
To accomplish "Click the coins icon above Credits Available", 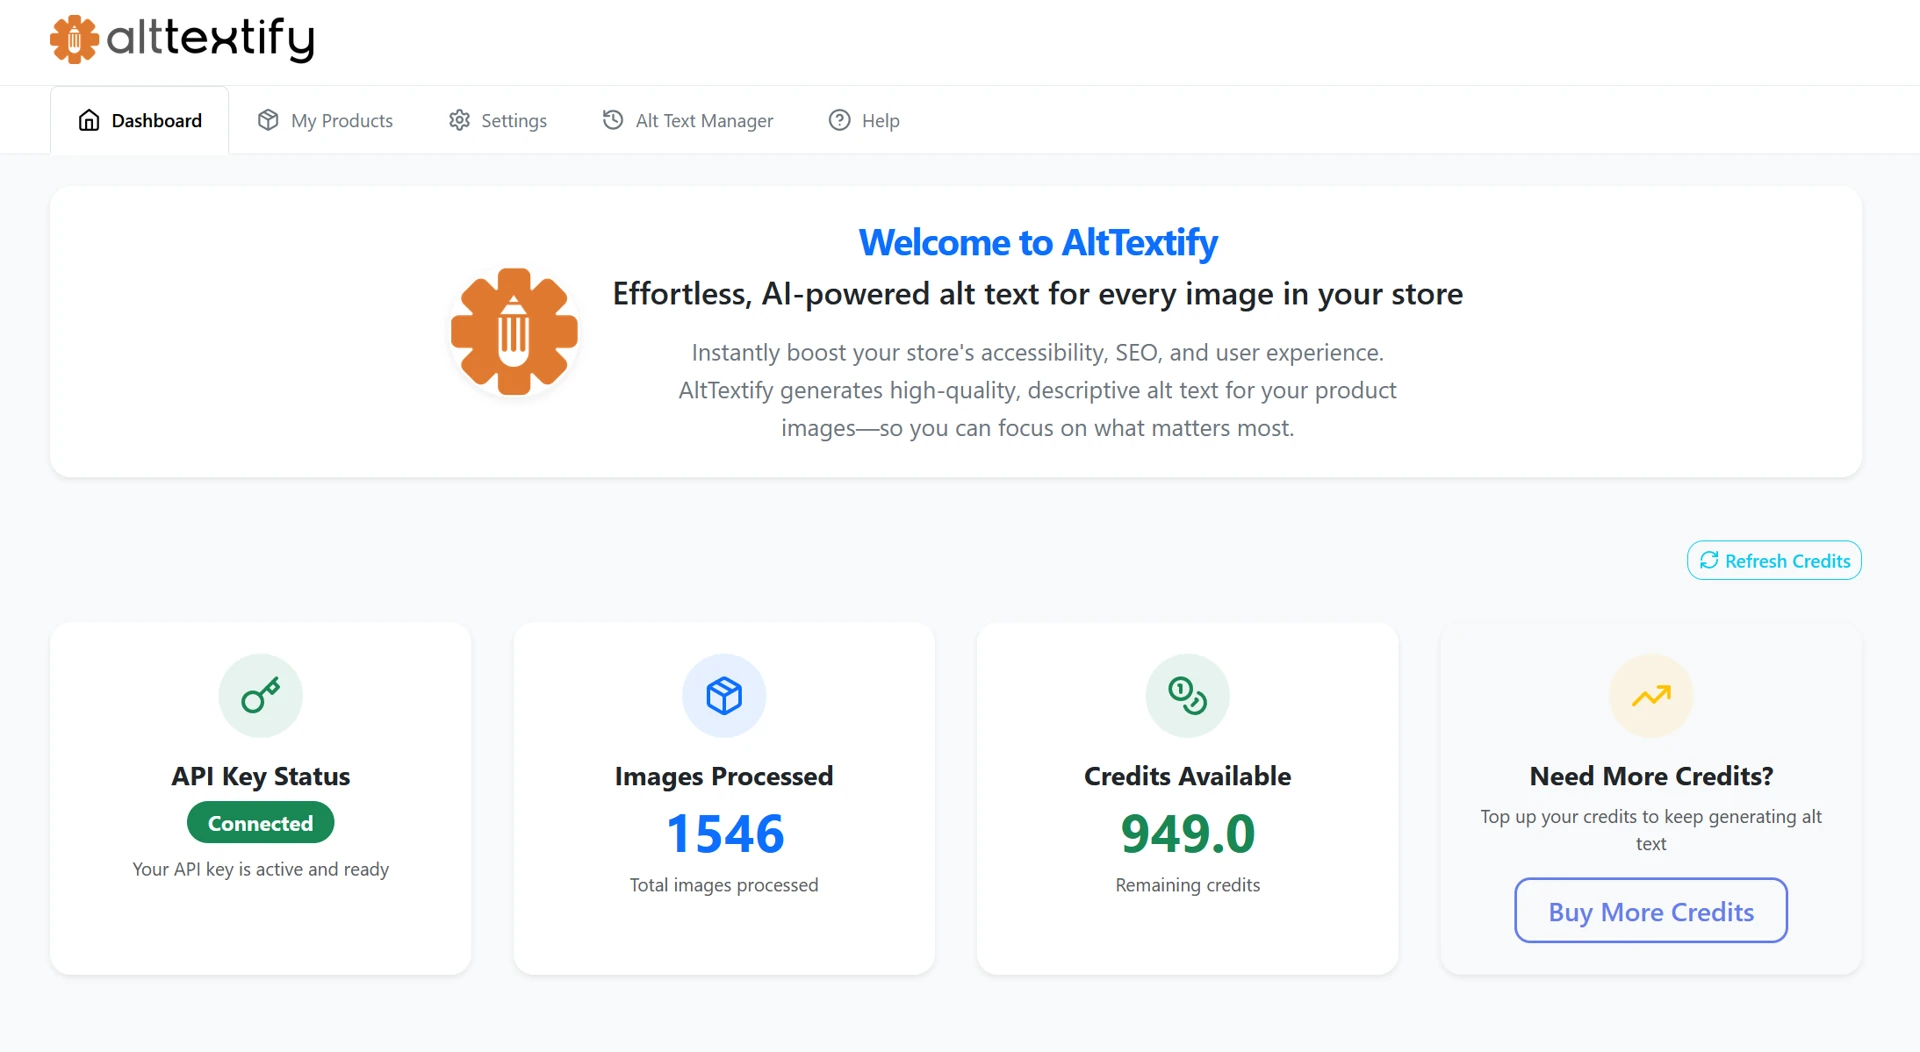I will point(1187,695).
